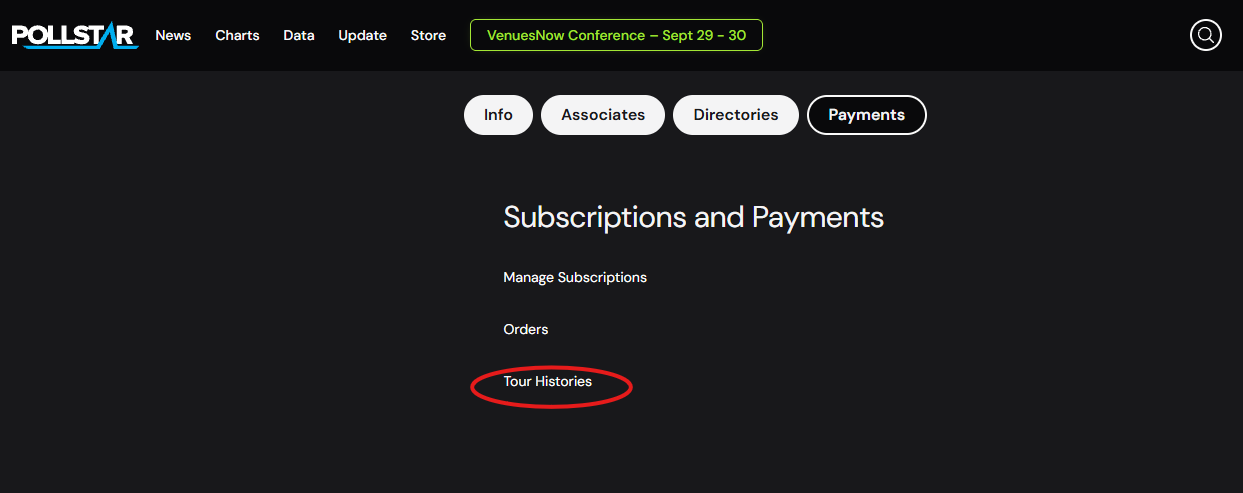Open the Directories tab
The width and height of the screenshot is (1243, 493).
(x=736, y=115)
